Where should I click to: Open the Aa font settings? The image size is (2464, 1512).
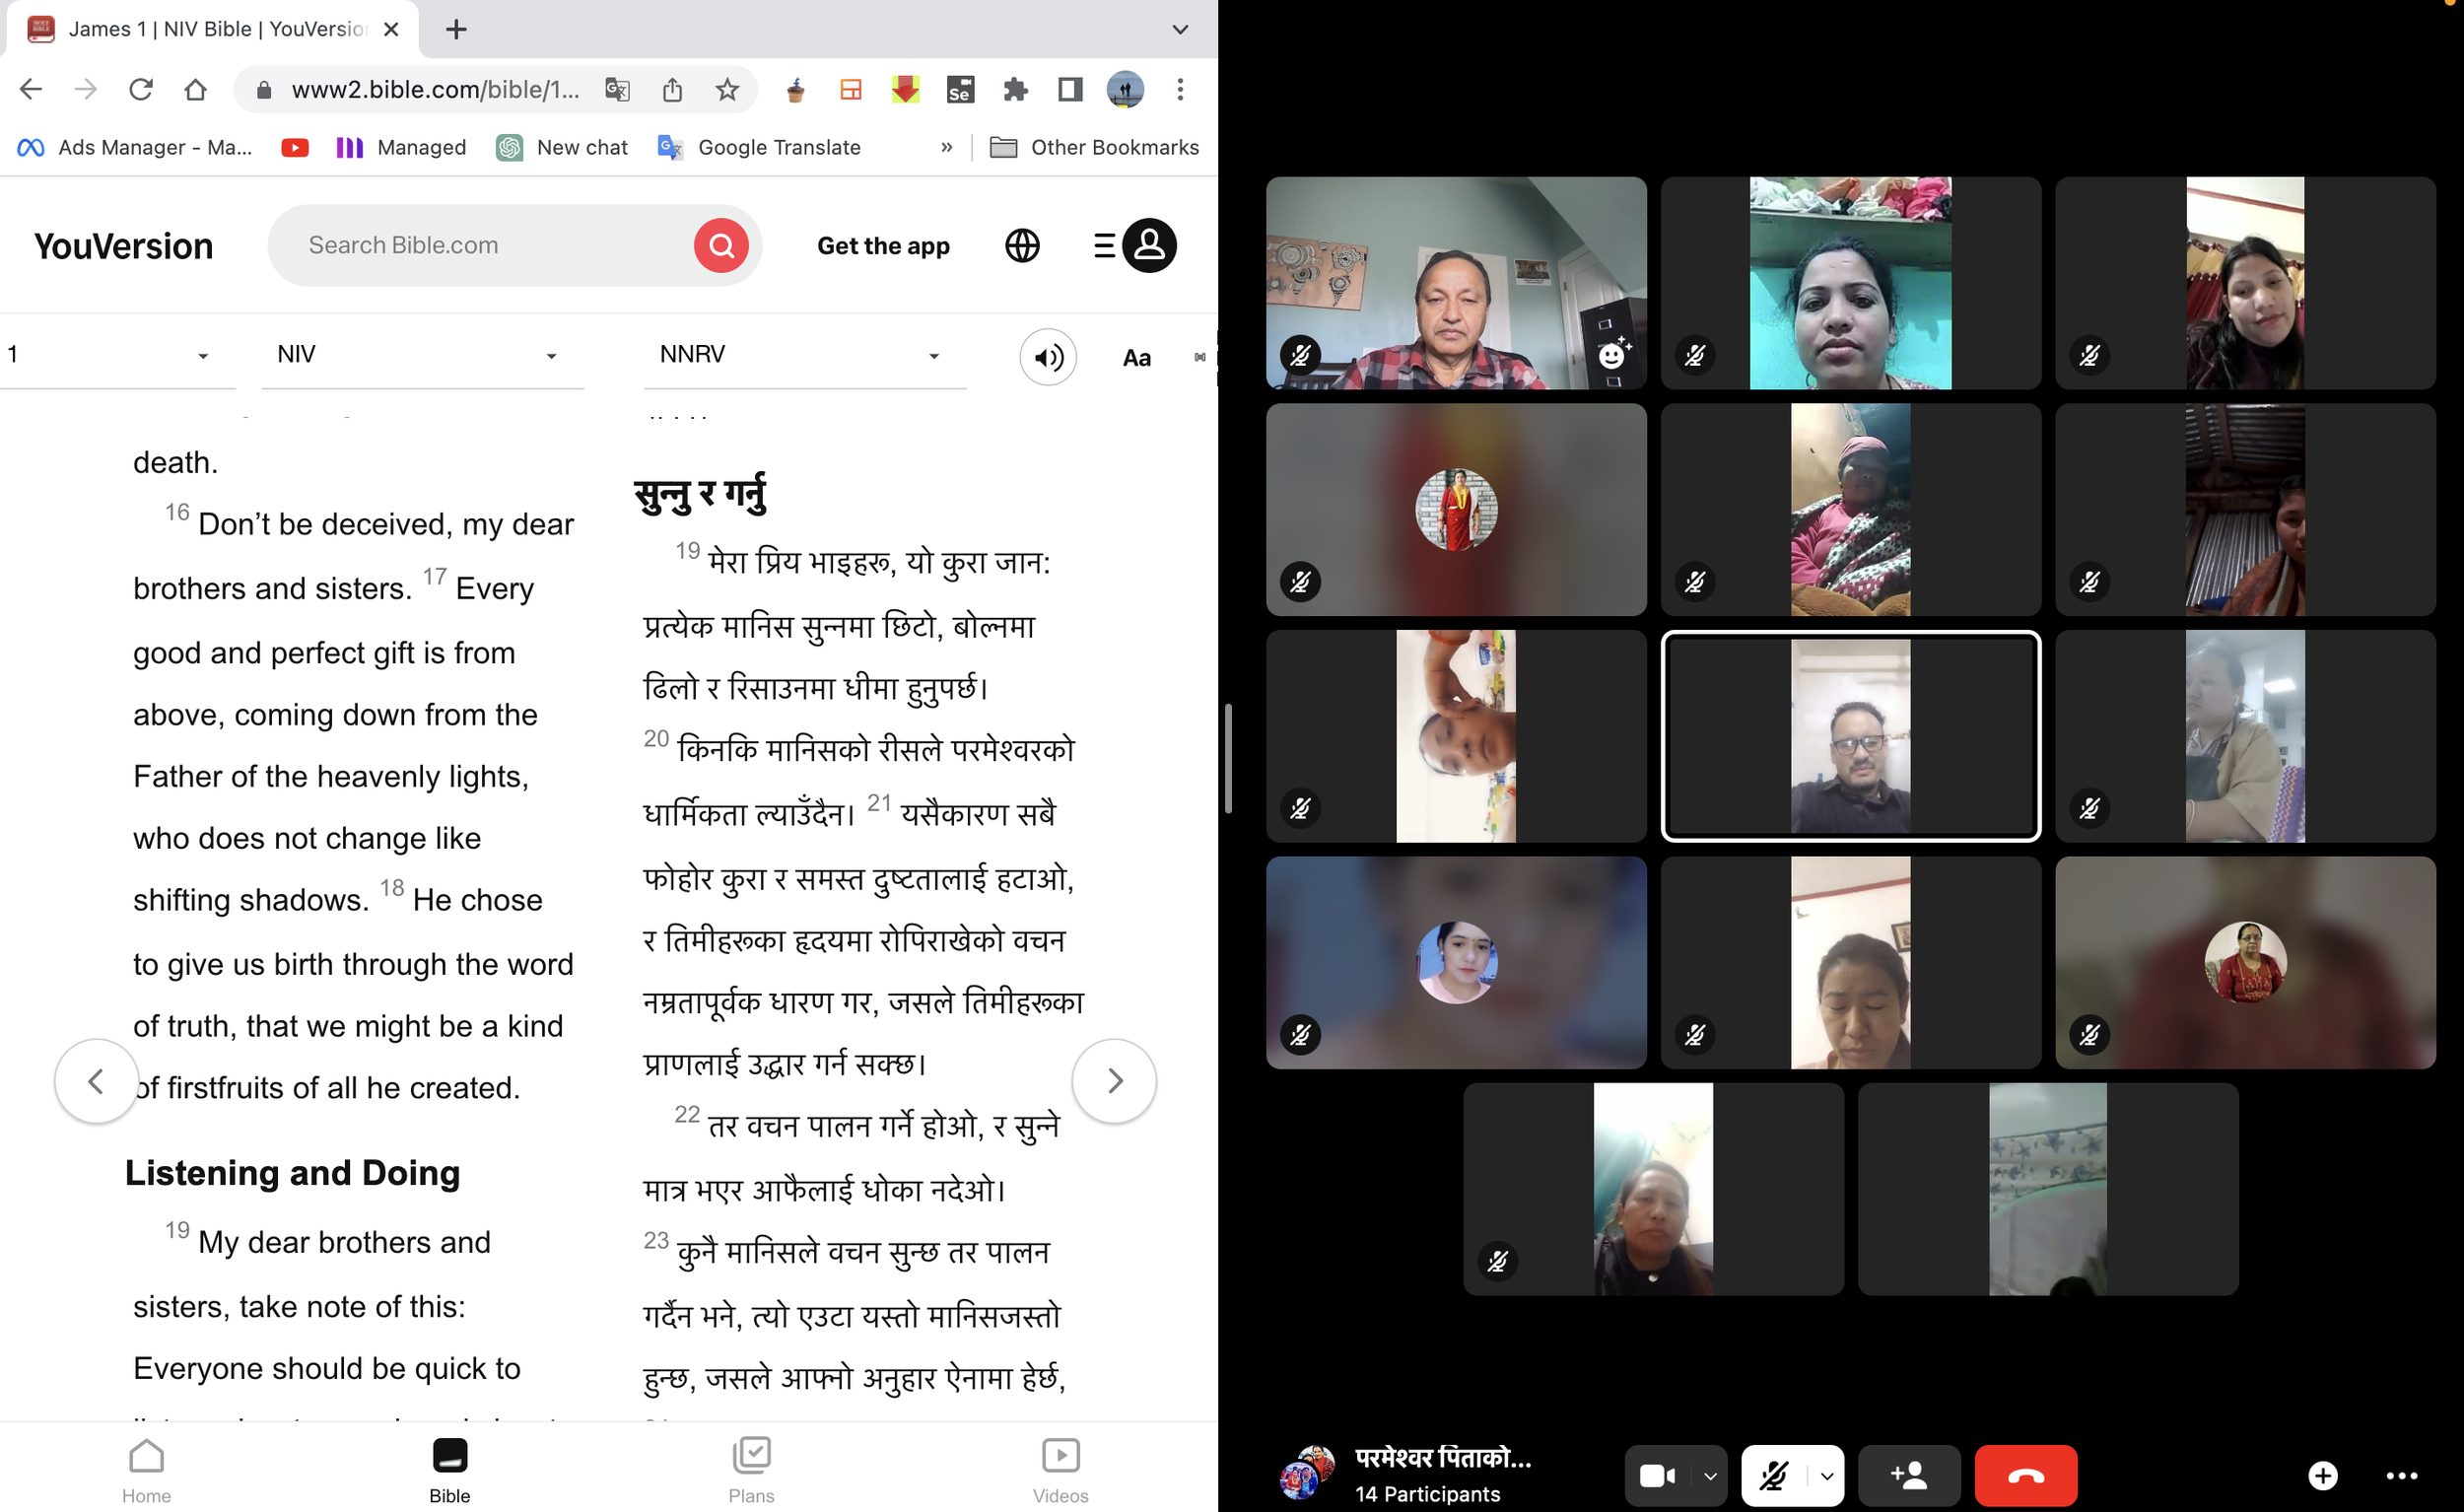tap(1136, 357)
